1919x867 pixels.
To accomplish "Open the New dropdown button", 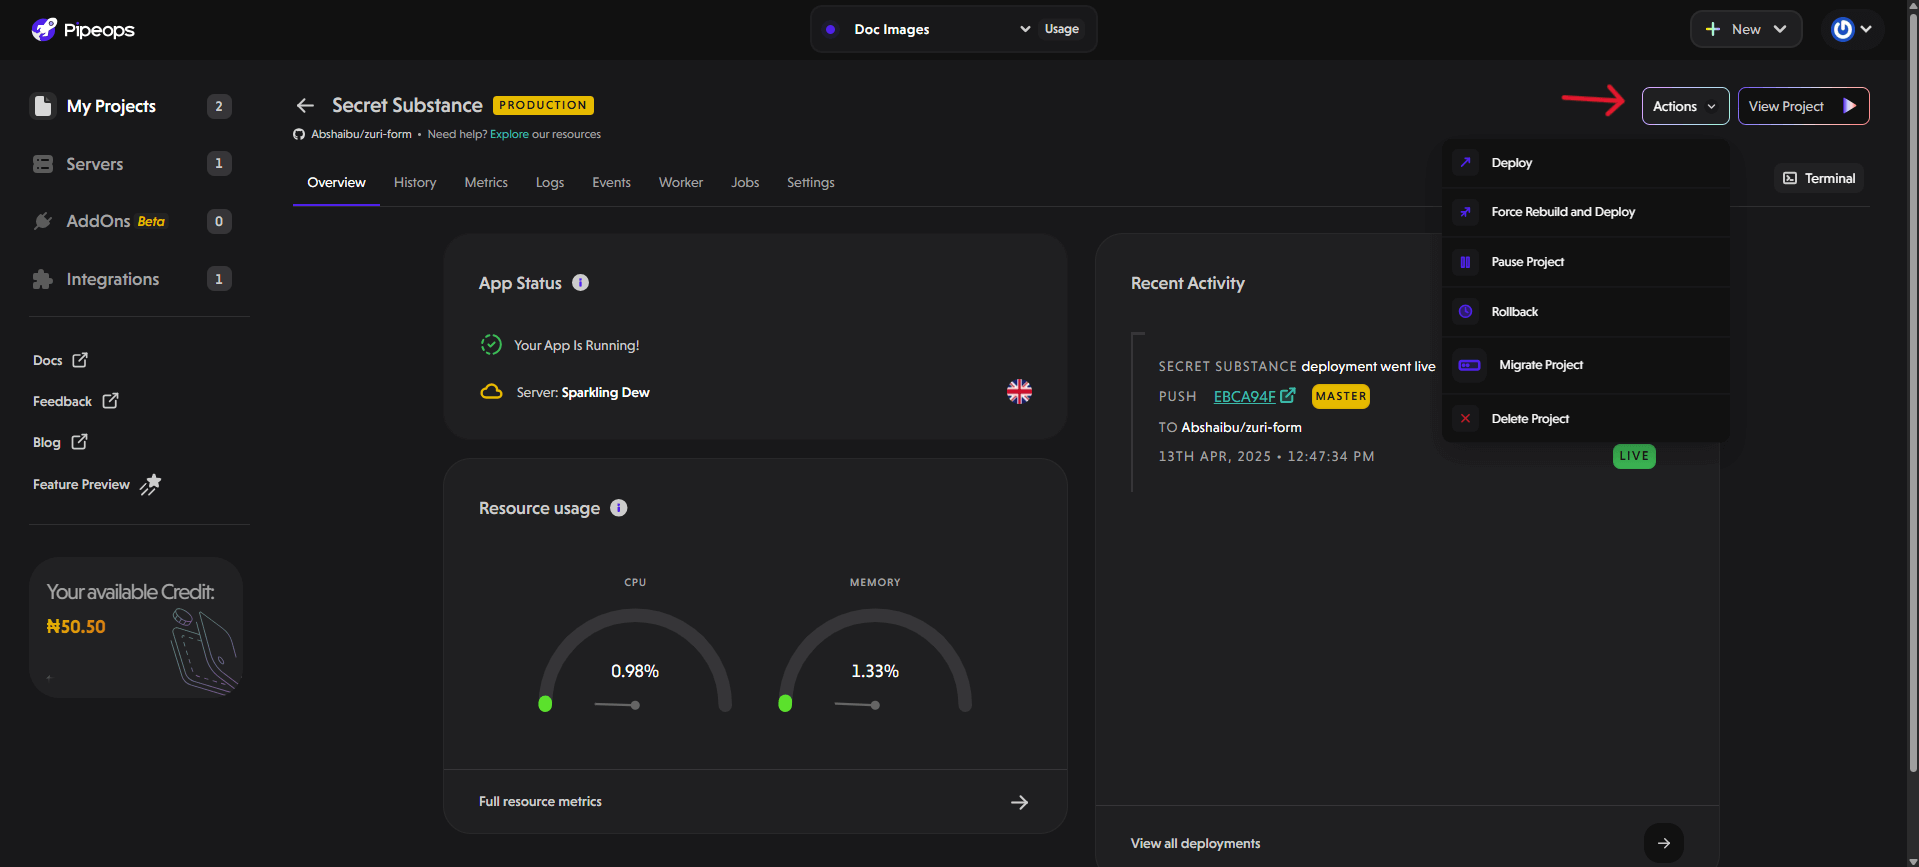I will 1746,29.
